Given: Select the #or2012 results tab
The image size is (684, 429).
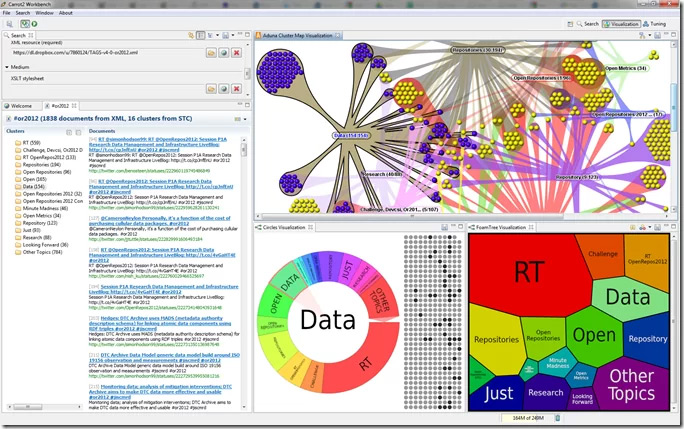Looking at the screenshot, I should coord(60,106).
